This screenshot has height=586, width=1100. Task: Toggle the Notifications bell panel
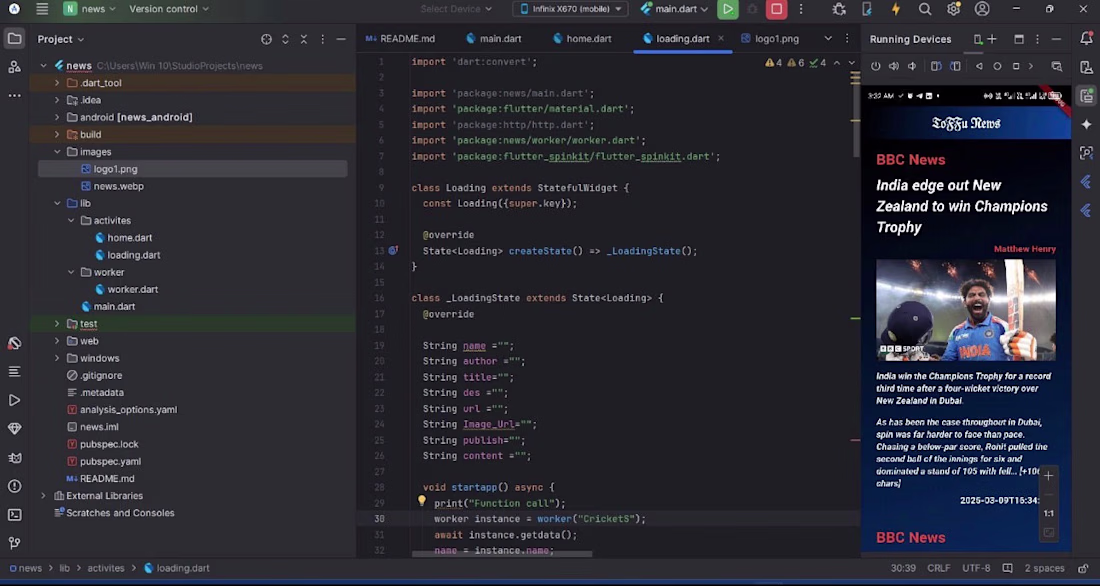[1086, 39]
